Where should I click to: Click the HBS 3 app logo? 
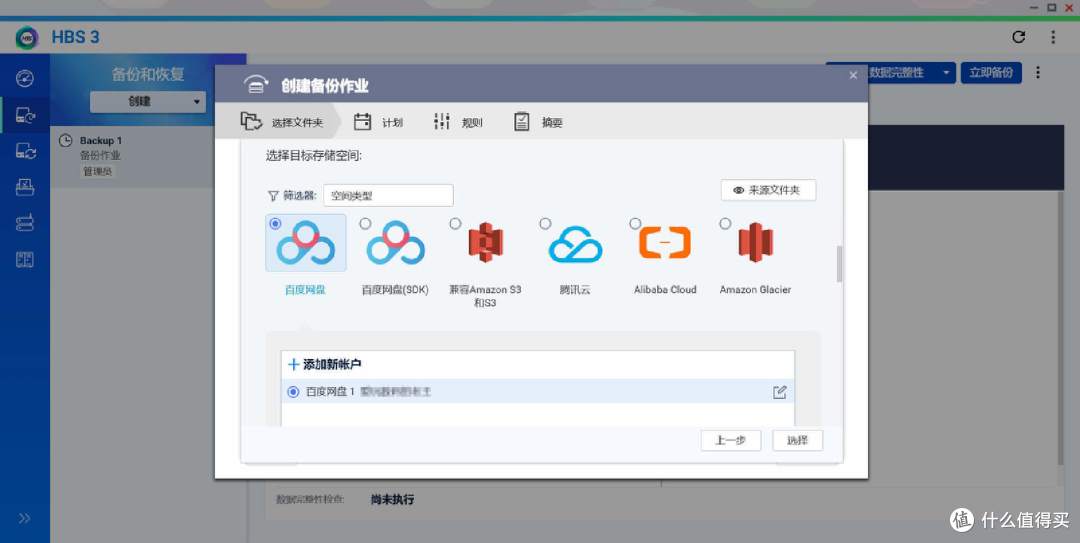(27, 37)
